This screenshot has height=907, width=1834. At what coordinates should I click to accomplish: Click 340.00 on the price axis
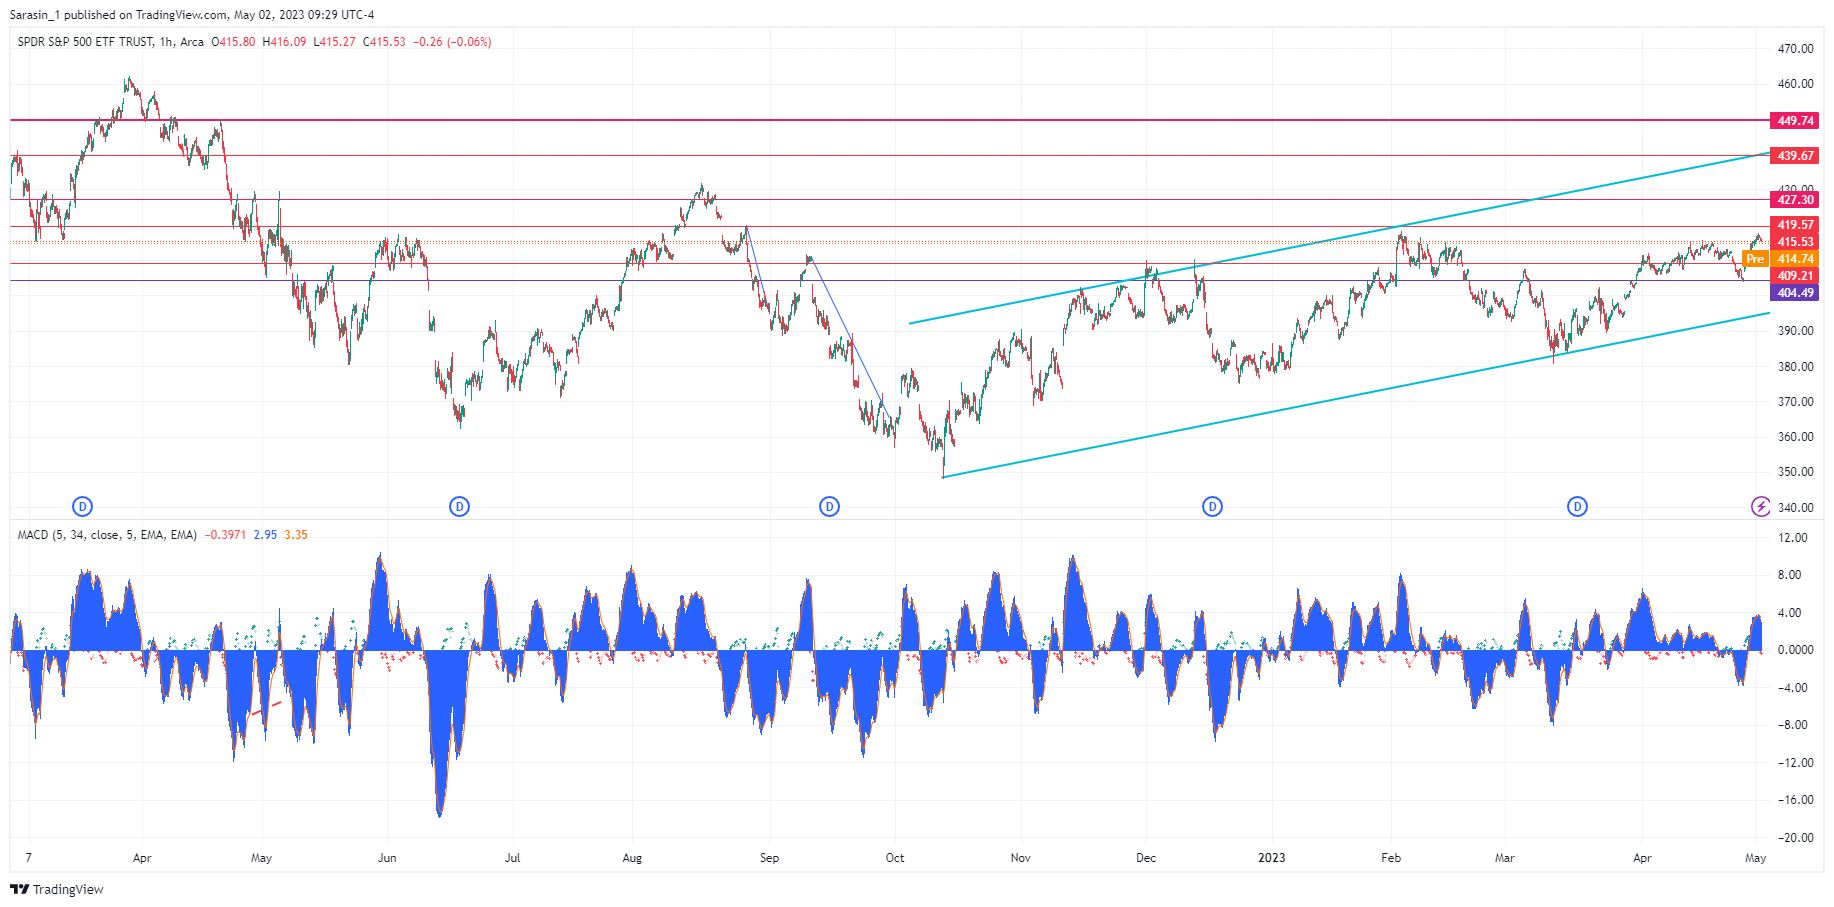pyautogui.click(x=1795, y=508)
